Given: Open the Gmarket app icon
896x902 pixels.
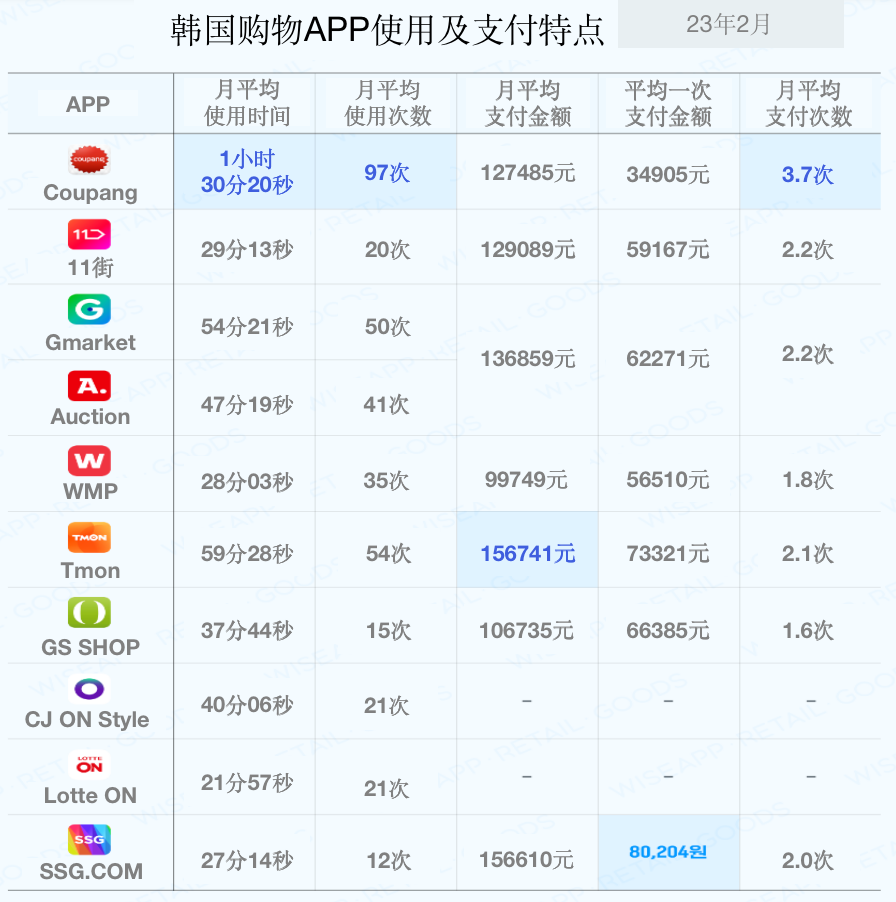Looking at the screenshot, I should pos(89,310).
